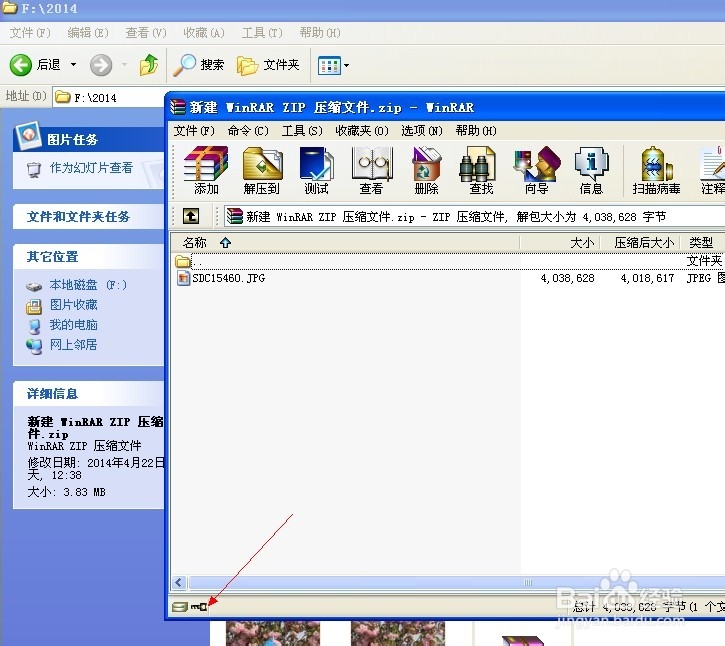The width and height of the screenshot is (725, 646).
Task: Open Explorer Tools (工具) menu
Action: coord(262,33)
